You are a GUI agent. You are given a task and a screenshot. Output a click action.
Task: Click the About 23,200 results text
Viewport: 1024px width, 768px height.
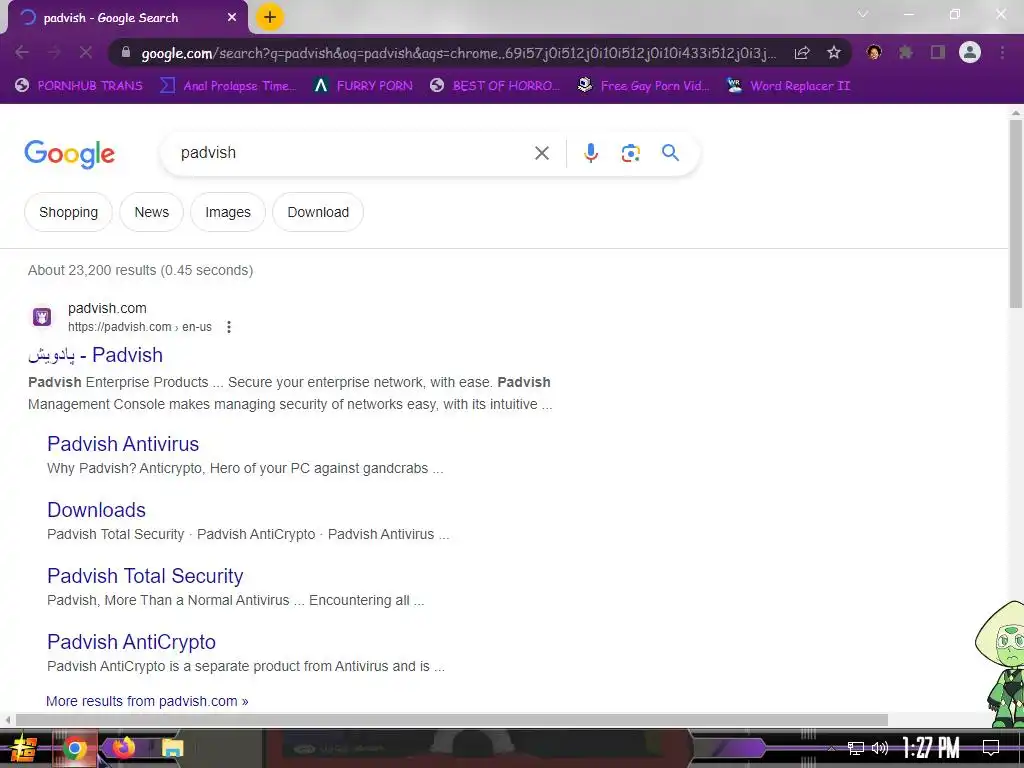point(140,270)
